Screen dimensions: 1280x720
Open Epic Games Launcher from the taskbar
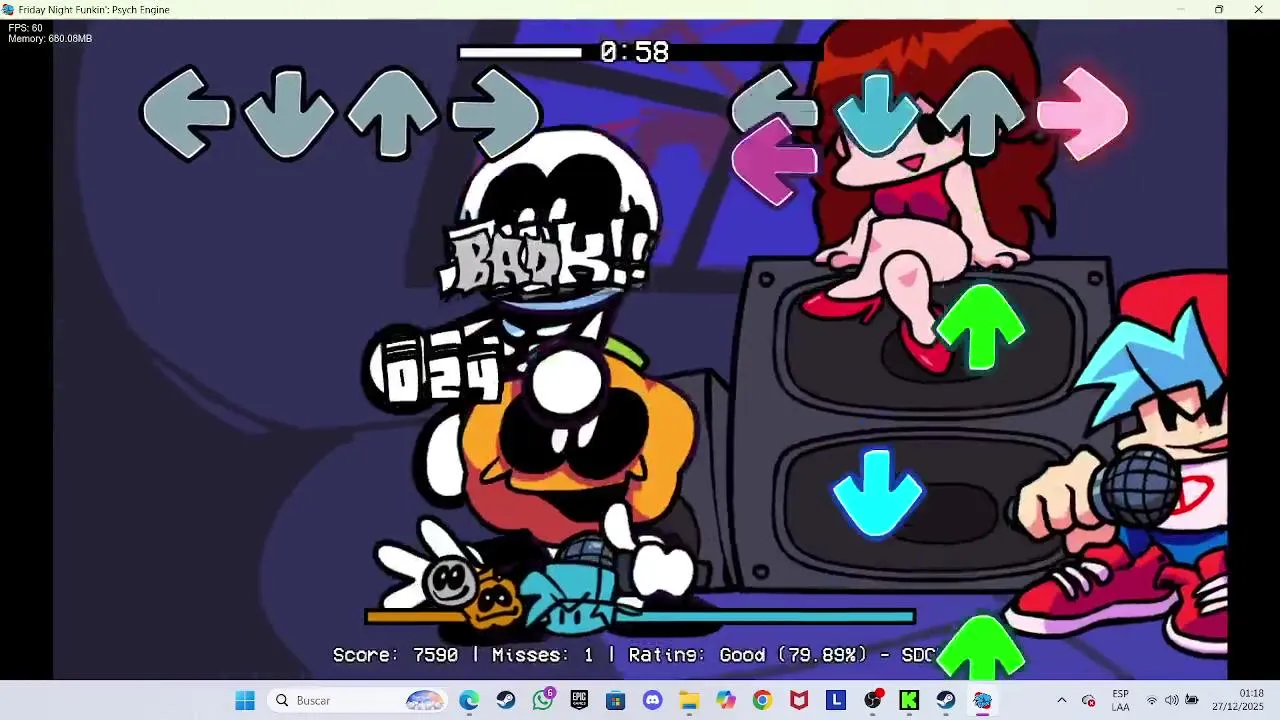[579, 701]
